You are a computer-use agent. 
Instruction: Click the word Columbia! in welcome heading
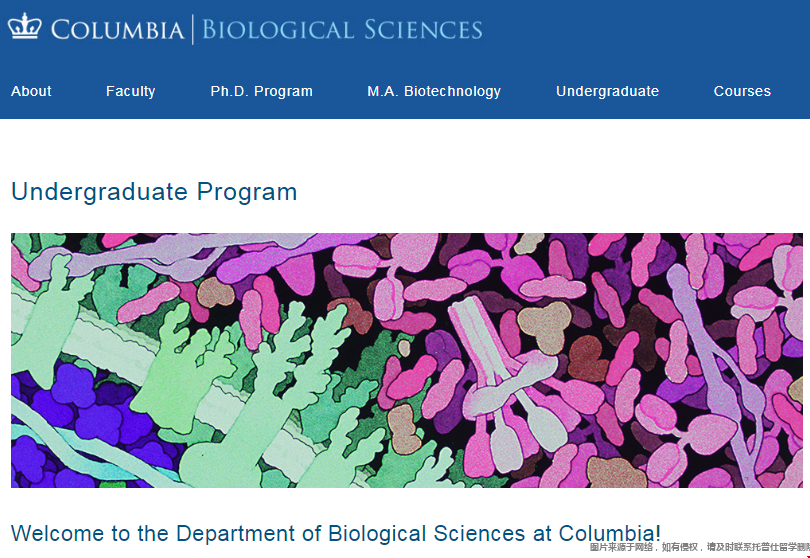[610, 533]
